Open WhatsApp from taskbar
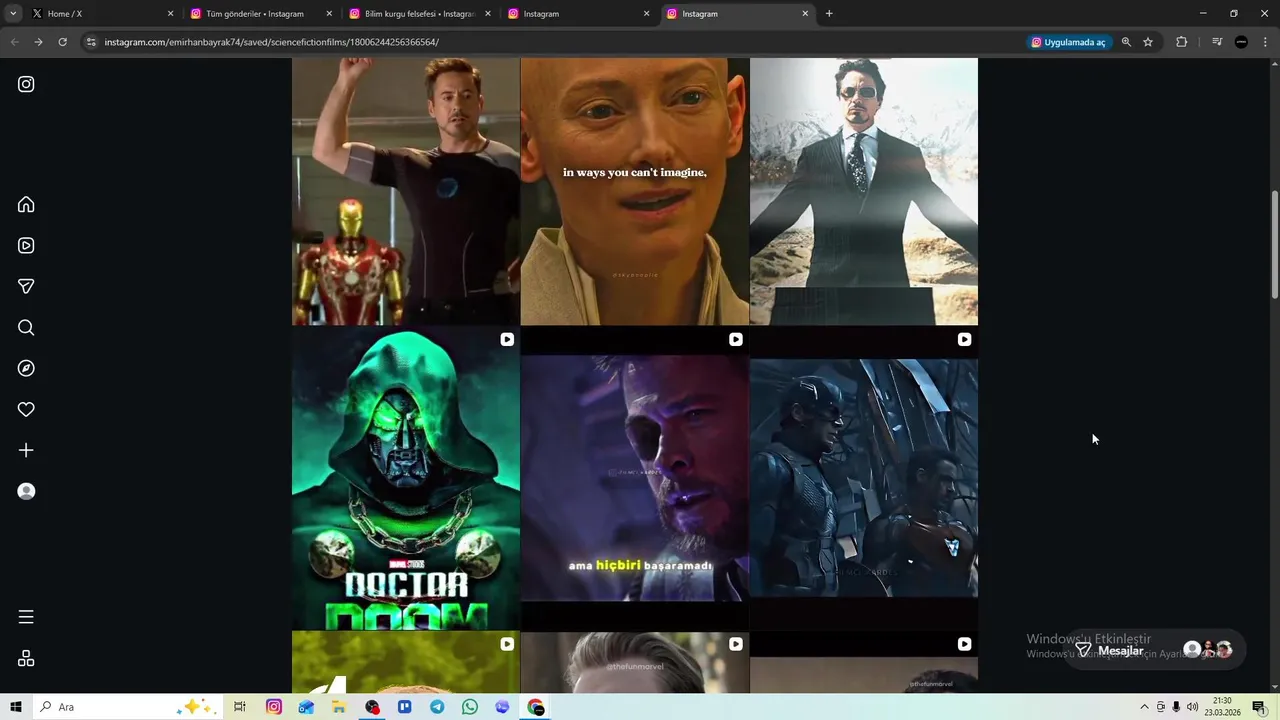 [470, 707]
